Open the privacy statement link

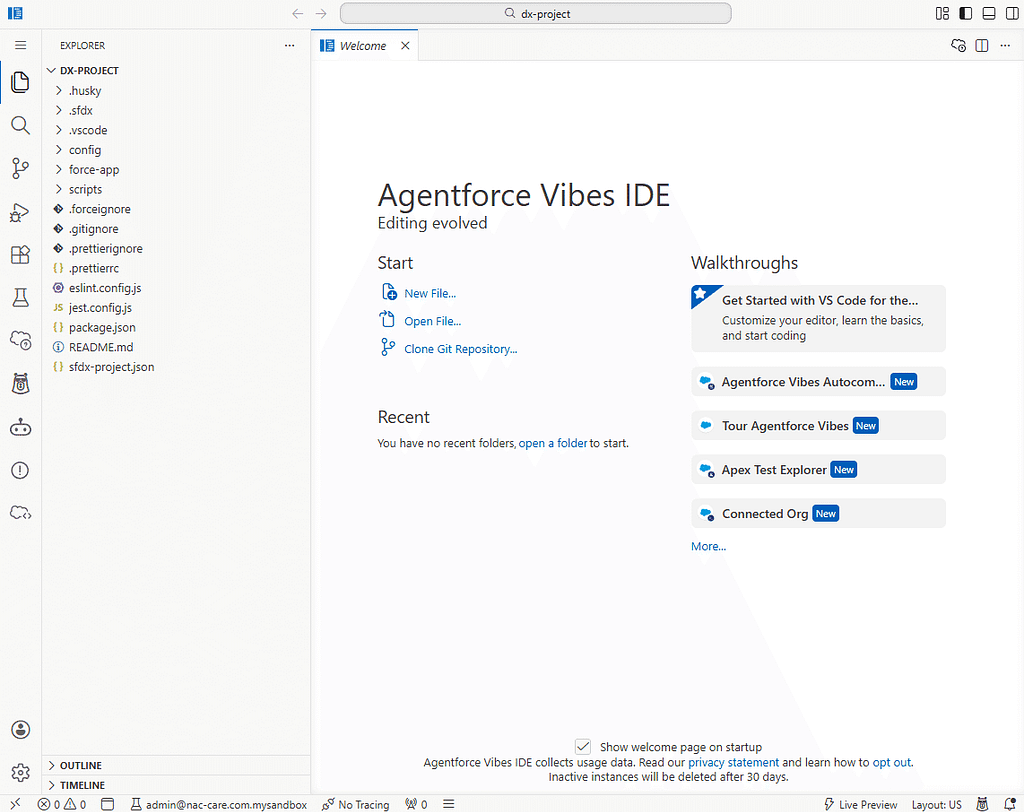coord(733,762)
